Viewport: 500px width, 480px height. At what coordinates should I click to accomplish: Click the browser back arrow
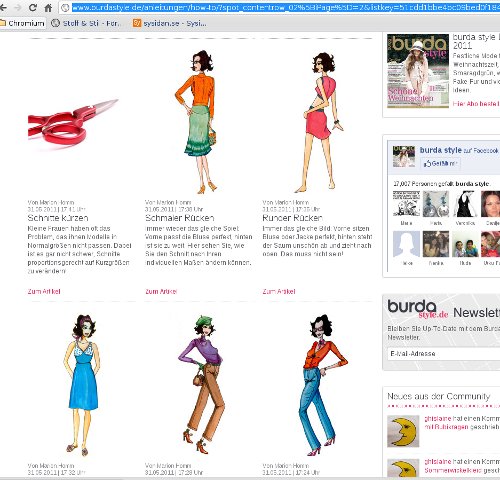click(4, 7)
